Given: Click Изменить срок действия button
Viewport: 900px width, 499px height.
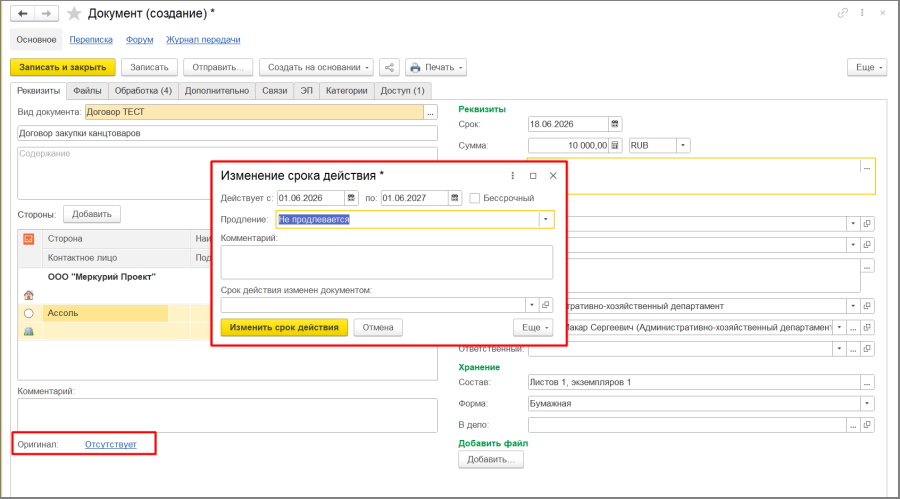Looking at the screenshot, I should 284,327.
